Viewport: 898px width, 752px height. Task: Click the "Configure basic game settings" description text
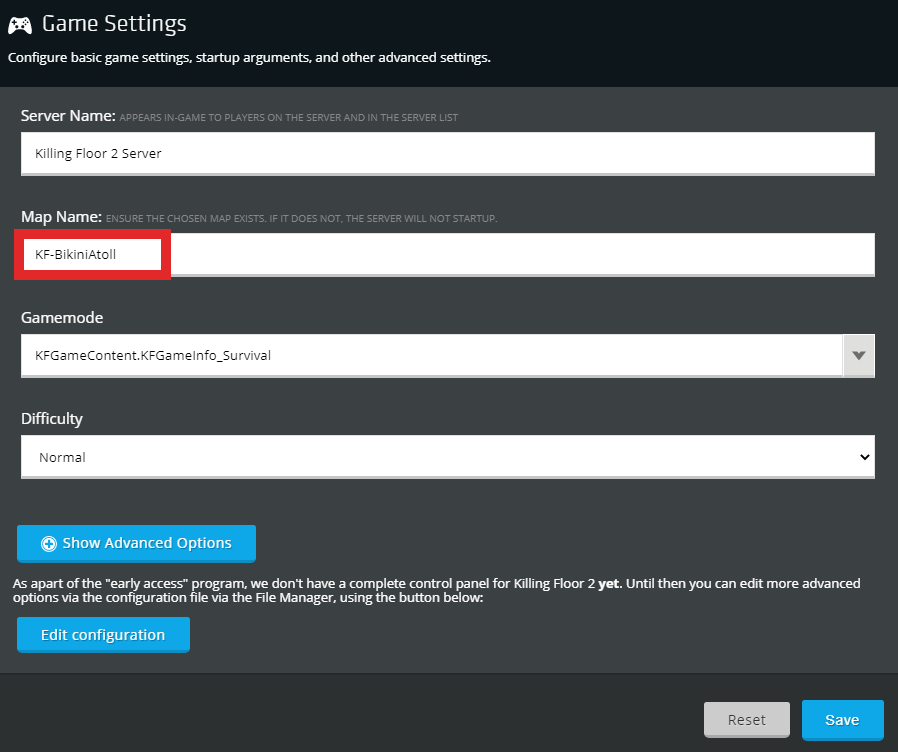point(249,57)
